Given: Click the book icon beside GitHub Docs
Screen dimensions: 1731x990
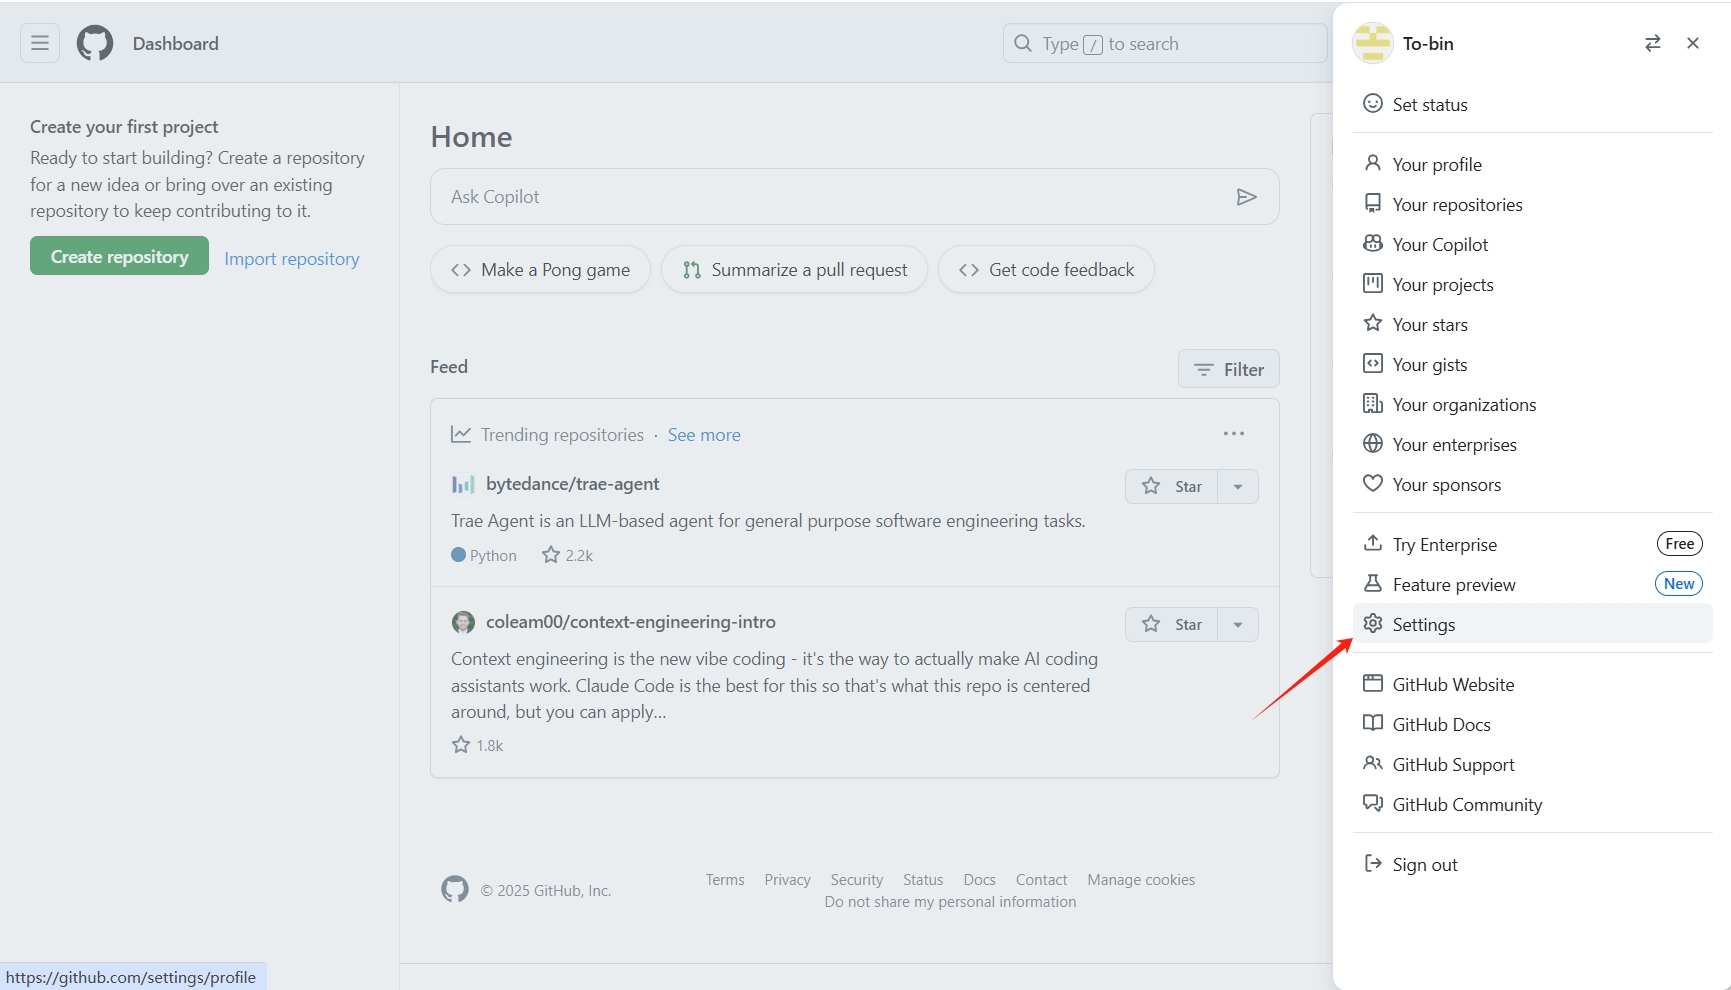Looking at the screenshot, I should click(x=1373, y=724).
